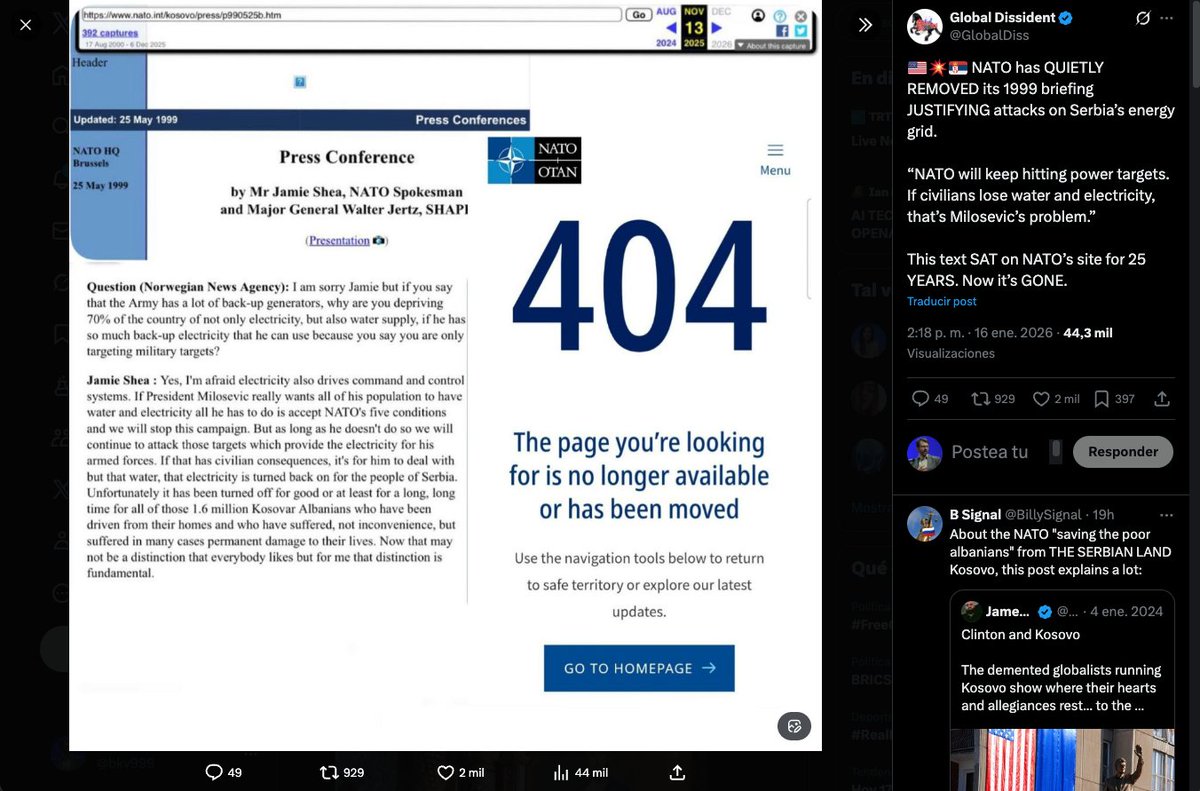Click the verified badge next to Global Dissident

1066,18
